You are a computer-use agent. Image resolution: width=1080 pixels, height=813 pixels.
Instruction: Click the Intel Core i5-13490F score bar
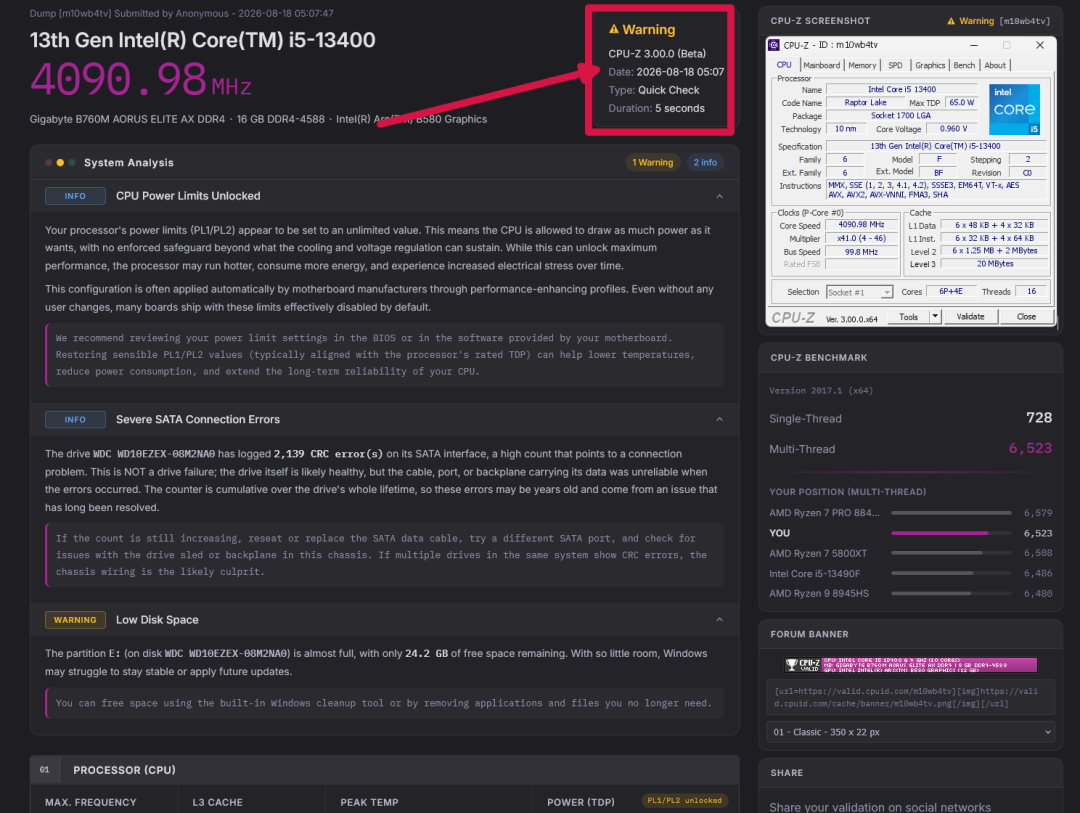[951, 573]
